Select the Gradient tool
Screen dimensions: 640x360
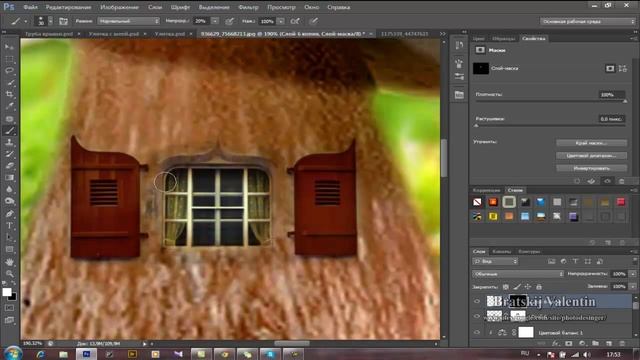[9, 178]
